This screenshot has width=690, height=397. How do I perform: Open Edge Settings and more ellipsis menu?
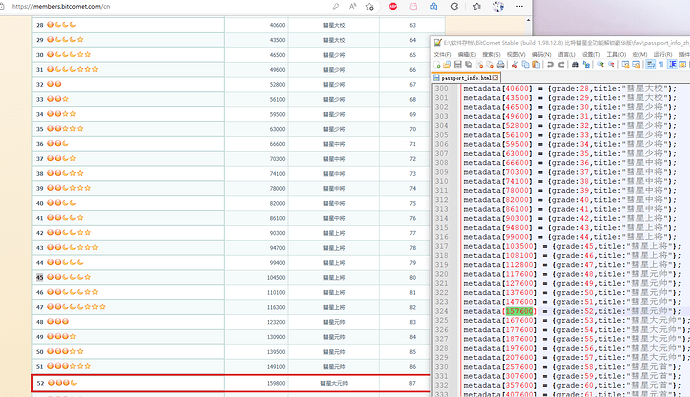click(519, 7)
